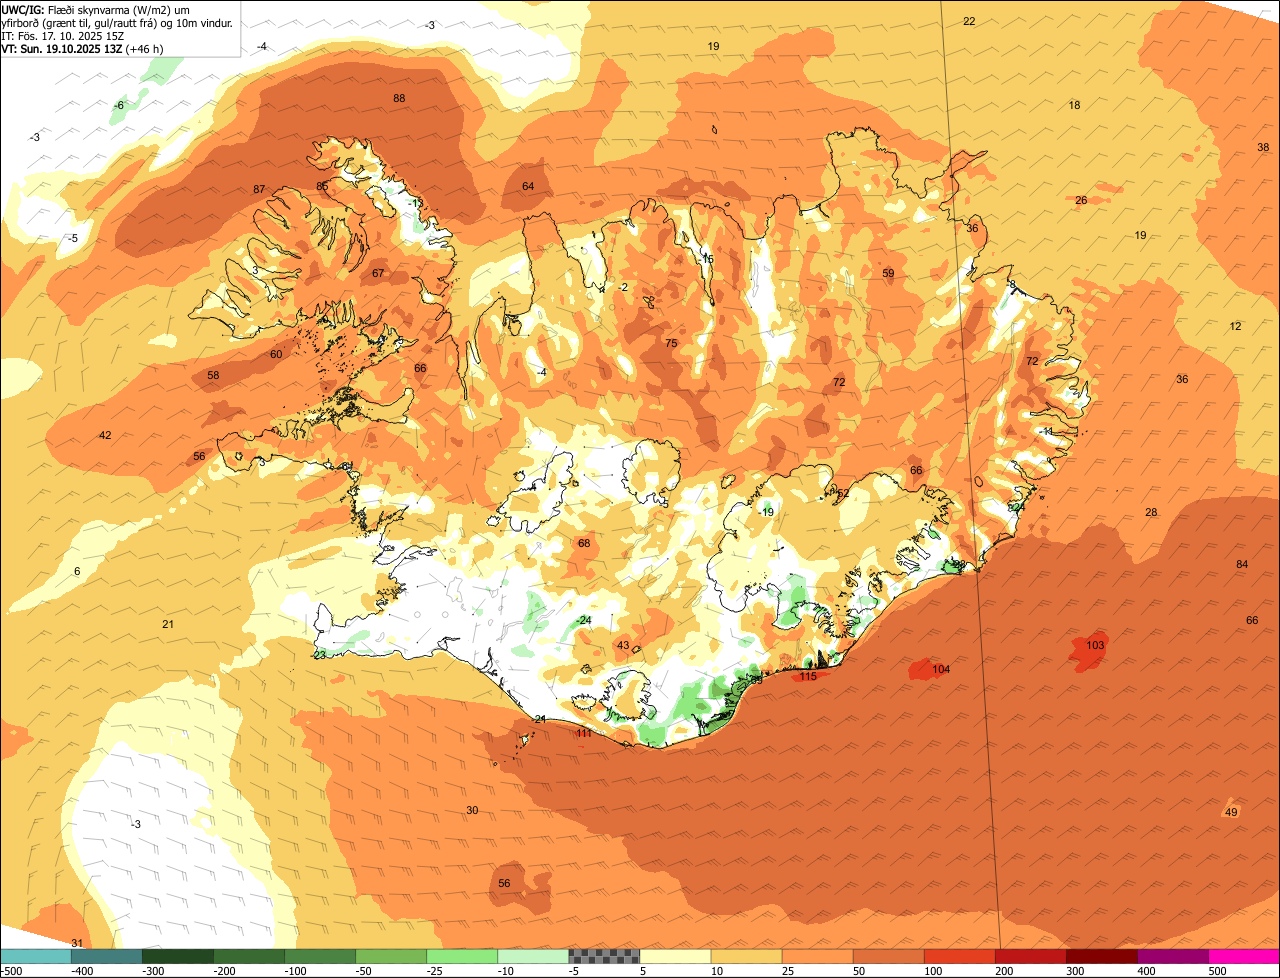
Task: Pick the legend swatch between 50 and 100
Action: [x=889, y=956]
